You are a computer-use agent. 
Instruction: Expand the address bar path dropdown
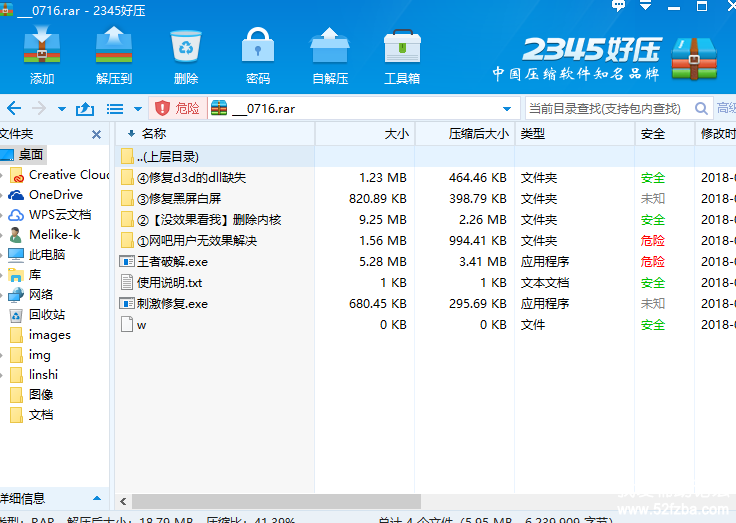(x=507, y=109)
